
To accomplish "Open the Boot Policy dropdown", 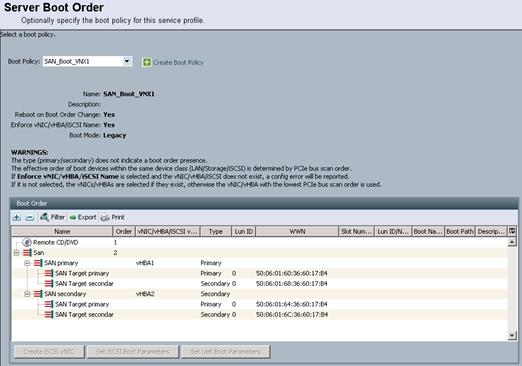I will click(x=127, y=61).
